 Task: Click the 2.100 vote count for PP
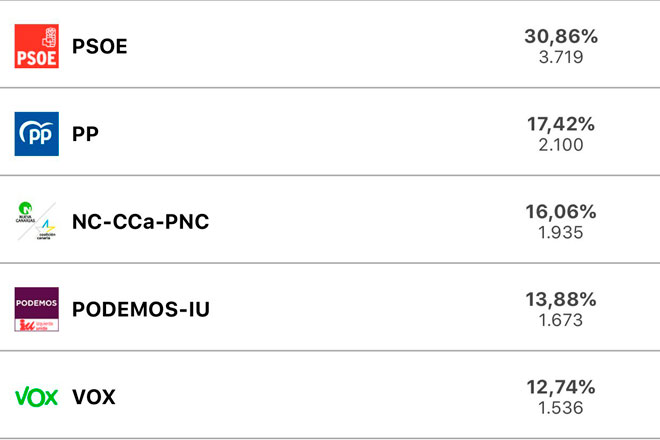(x=560, y=145)
